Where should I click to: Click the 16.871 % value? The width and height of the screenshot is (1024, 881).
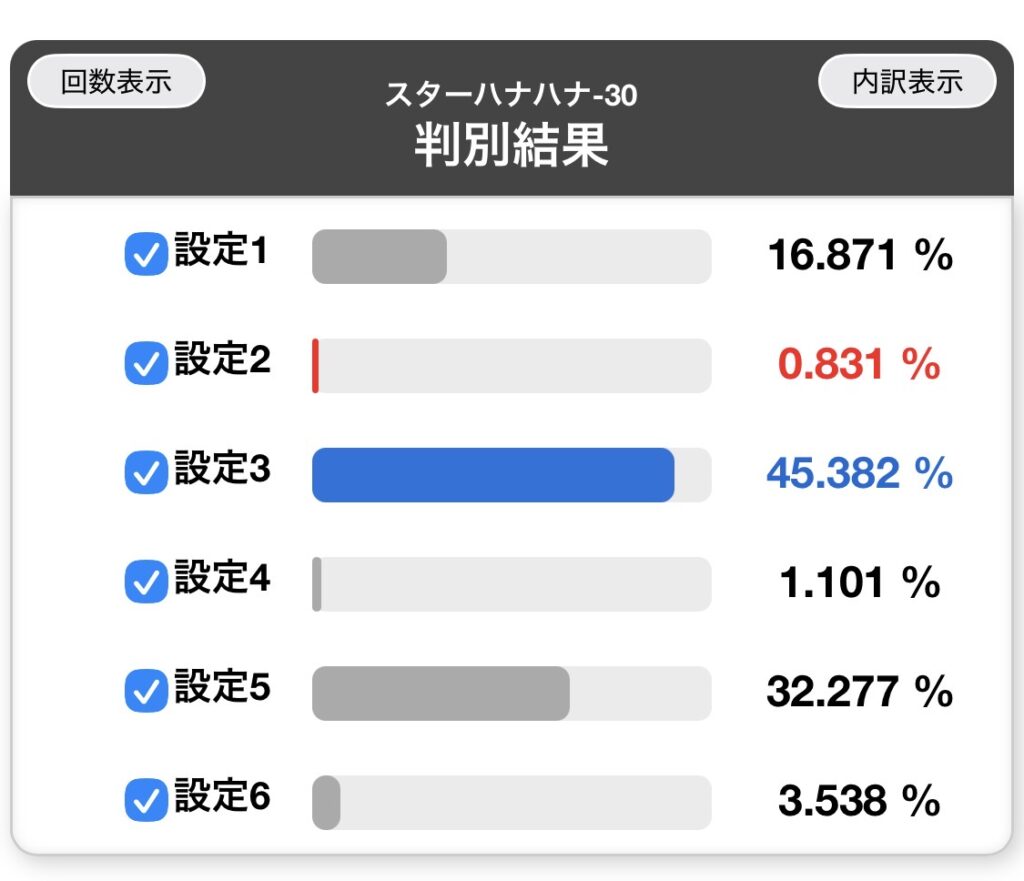pyautogui.click(x=859, y=257)
